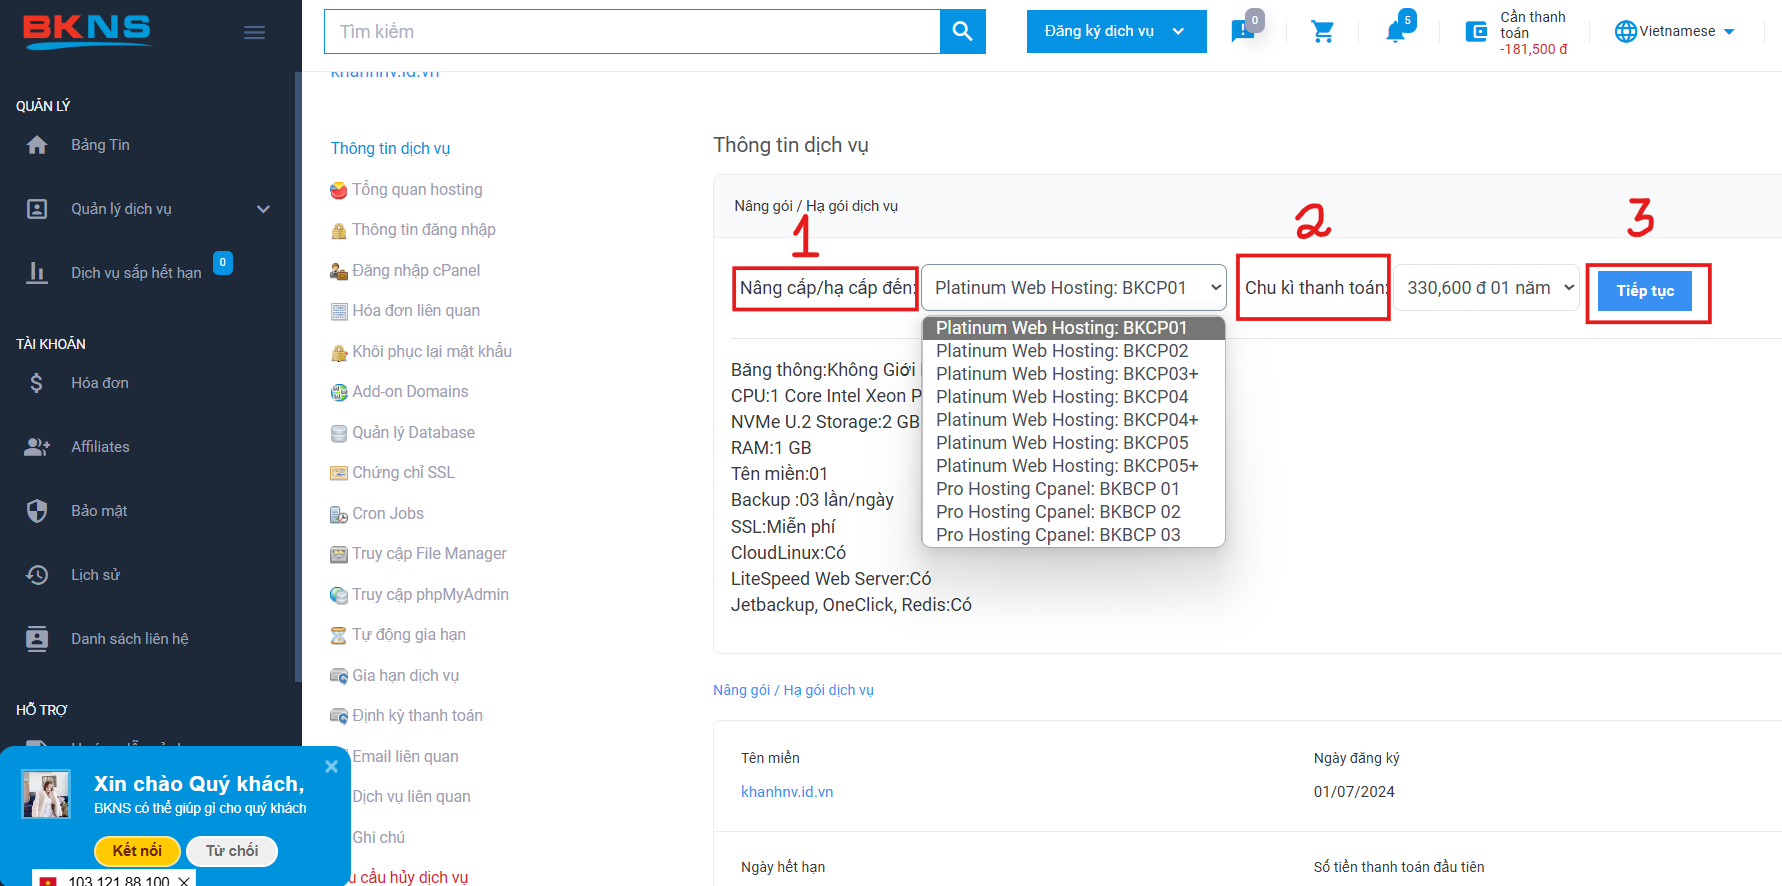1782x886 pixels.
Task: Click the Bảo mật shield icon
Action: pyautogui.click(x=37, y=511)
